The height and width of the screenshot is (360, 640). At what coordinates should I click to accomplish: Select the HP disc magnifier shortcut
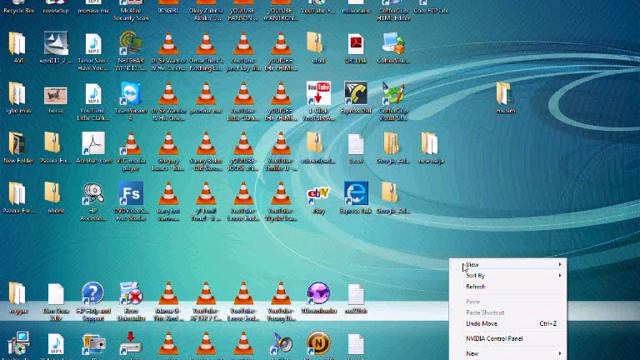point(93,193)
